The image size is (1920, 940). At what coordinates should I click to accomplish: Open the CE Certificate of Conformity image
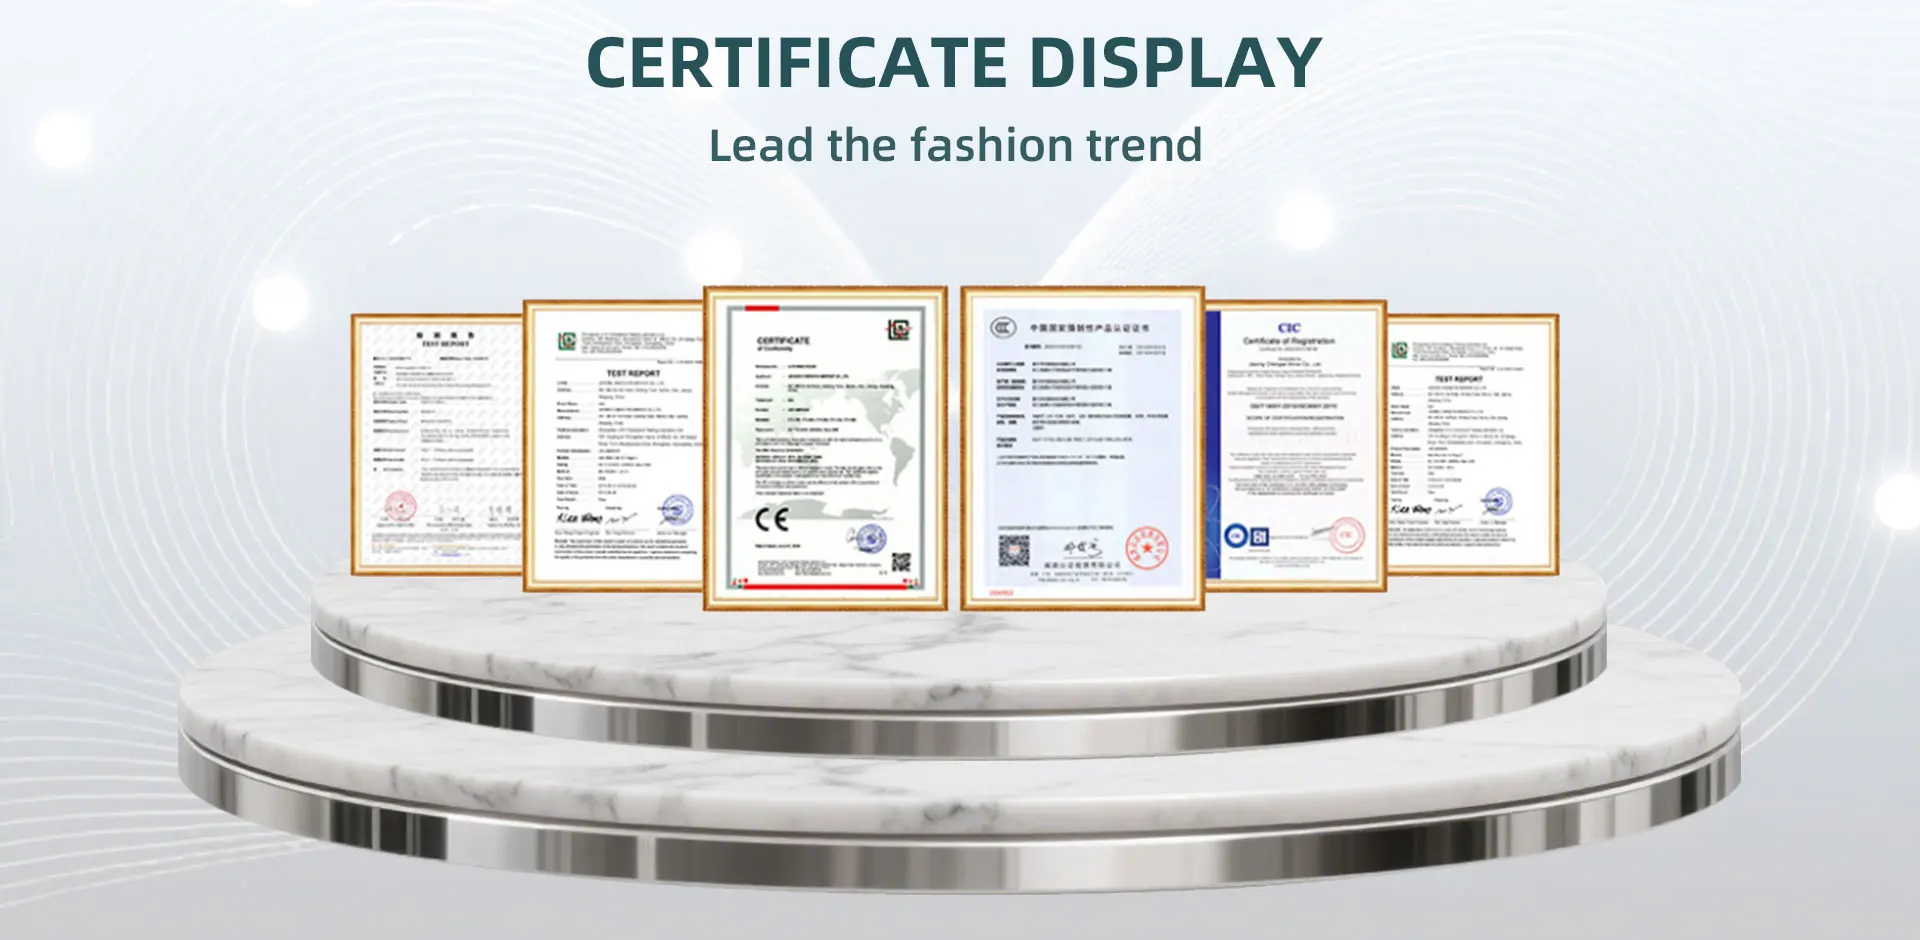[x=825, y=448]
